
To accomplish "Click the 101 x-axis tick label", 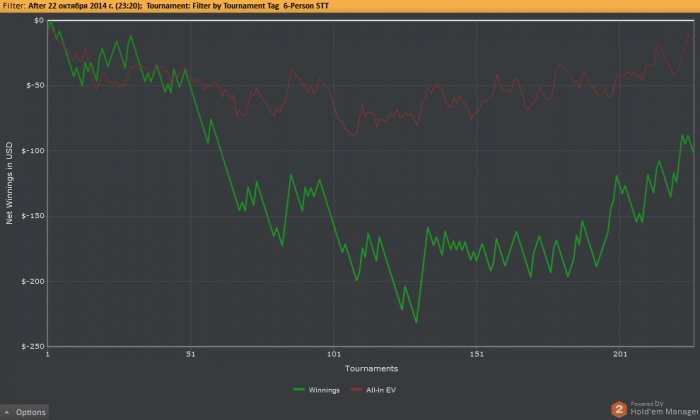I will (x=334, y=354).
